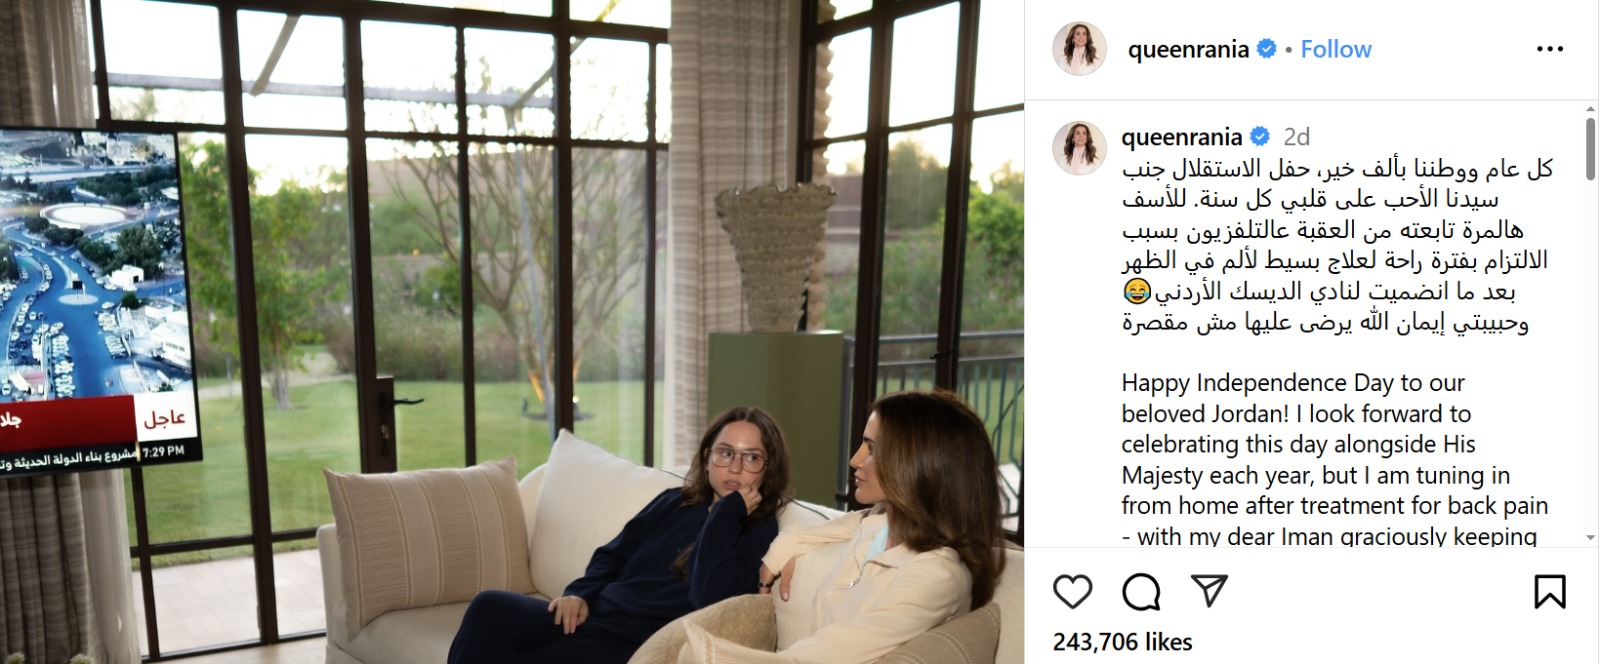Share post via paper plane icon
Viewport: 1600px width, 664px height.
(x=1209, y=591)
